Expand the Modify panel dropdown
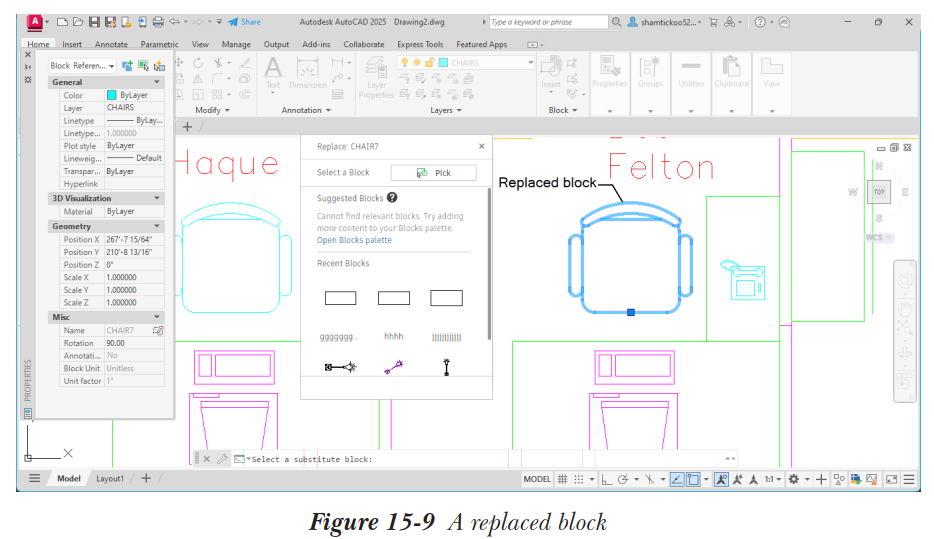Image resolution: width=934 pixels, height=539 pixels. click(x=212, y=110)
